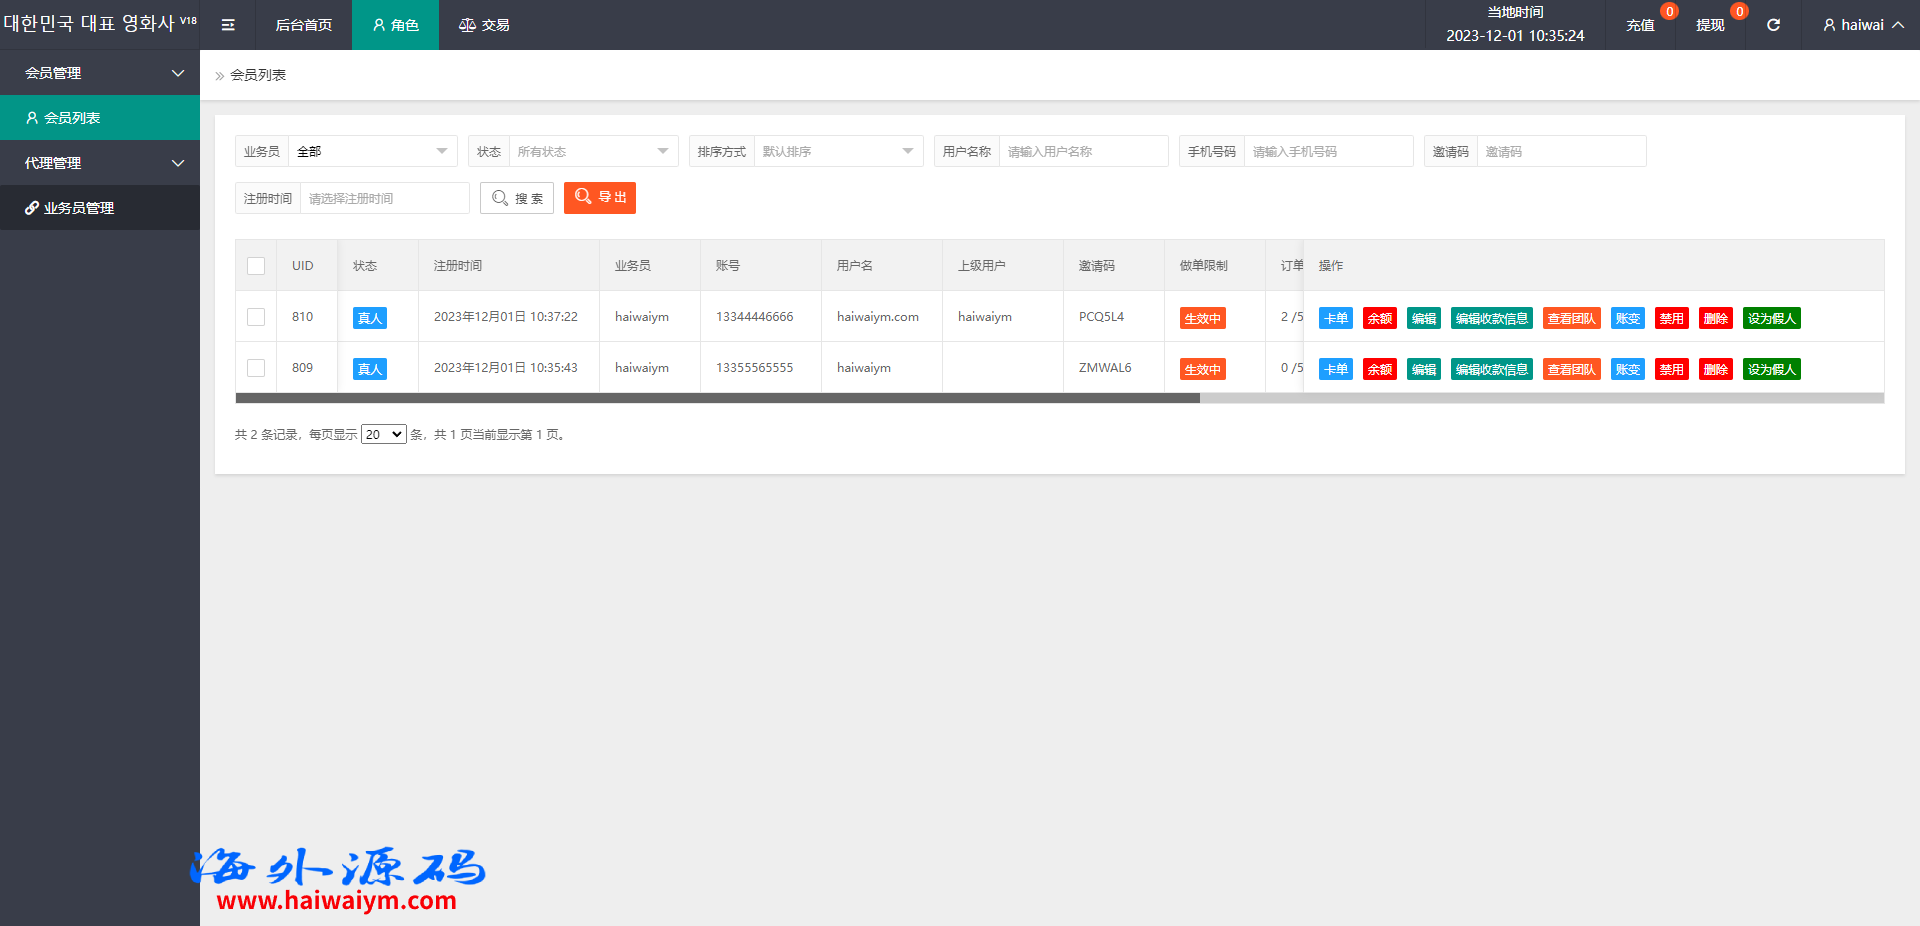Open the 状态 filter dropdown
The image size is (1920, 926).
593,152
